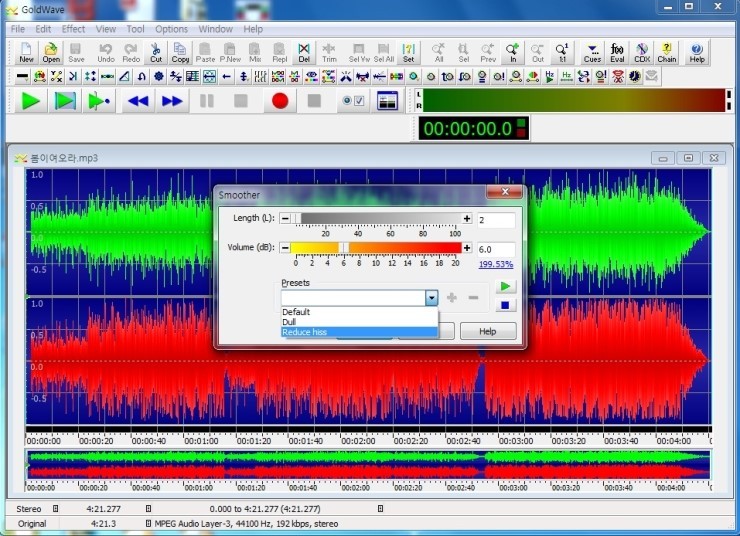This screenshot has width=740, height=536.
Task: Click the 1:1 zoom icon
Action: [x=563, y=52]
